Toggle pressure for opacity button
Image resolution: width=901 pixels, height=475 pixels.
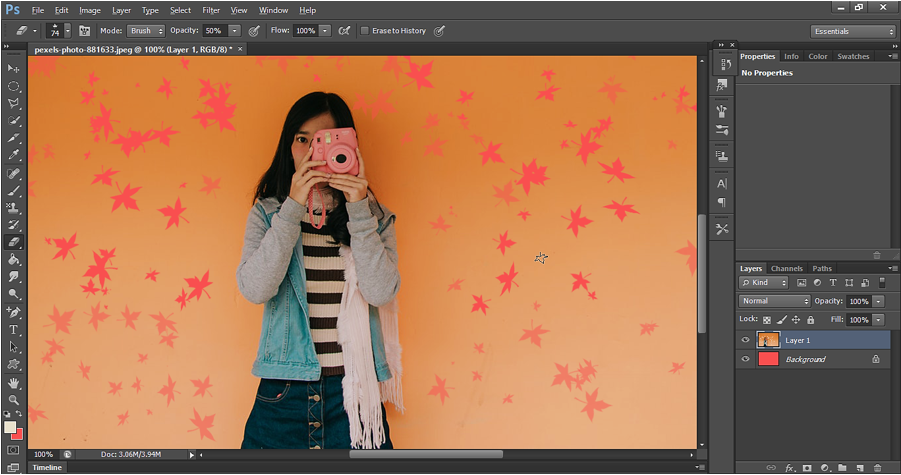pos(254,31)
